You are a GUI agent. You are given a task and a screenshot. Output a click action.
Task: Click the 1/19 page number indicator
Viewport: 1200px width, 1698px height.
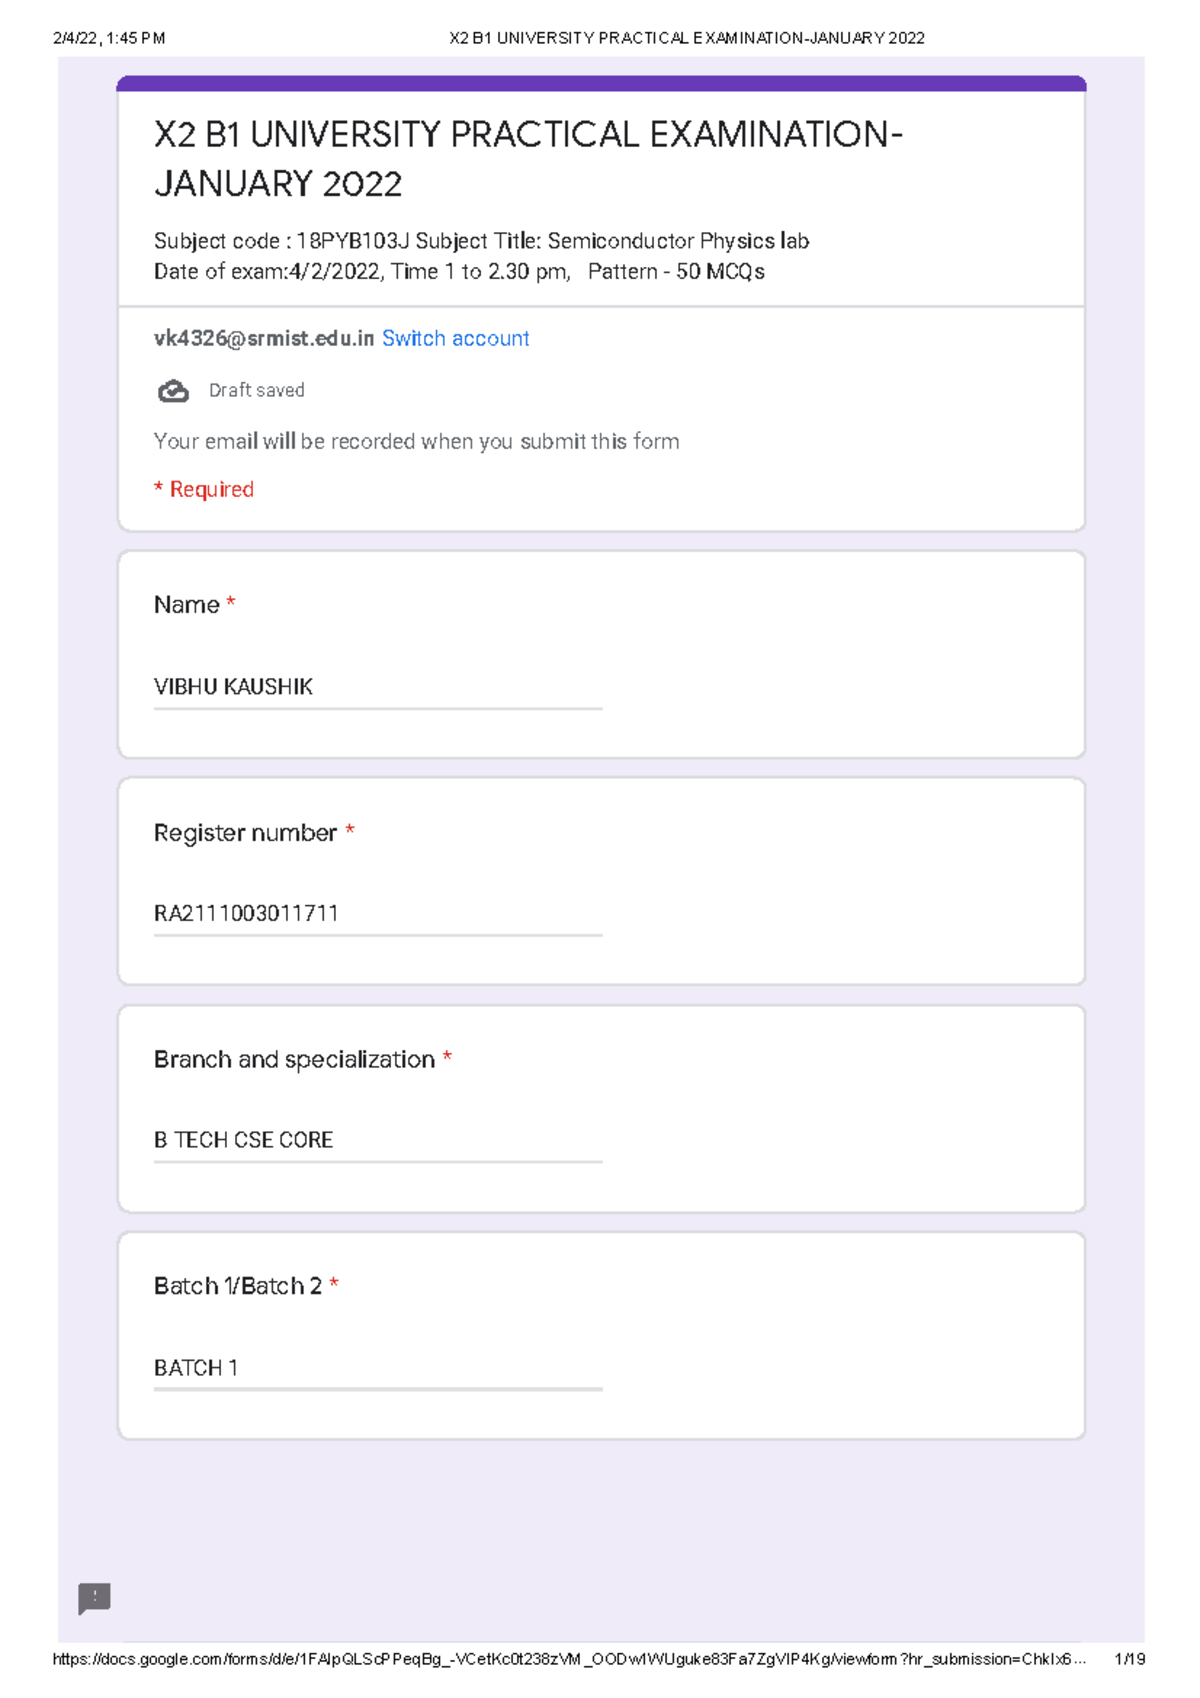pyautogui.click(x=1129, y=1659)
